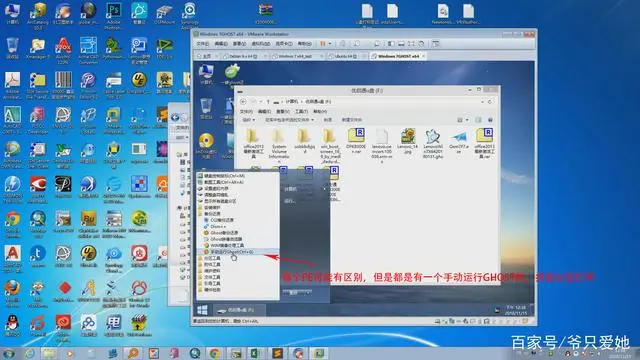Open VMware 文件(F) menu

tap(203, 44)
